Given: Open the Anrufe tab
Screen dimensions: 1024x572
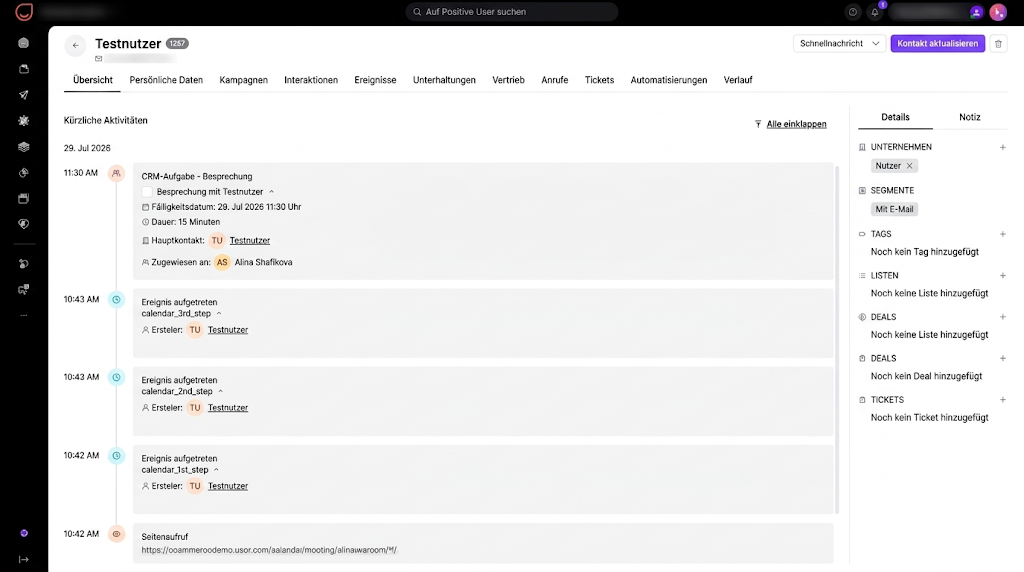Looking at the screenshot, I should (x=554, y=80).
